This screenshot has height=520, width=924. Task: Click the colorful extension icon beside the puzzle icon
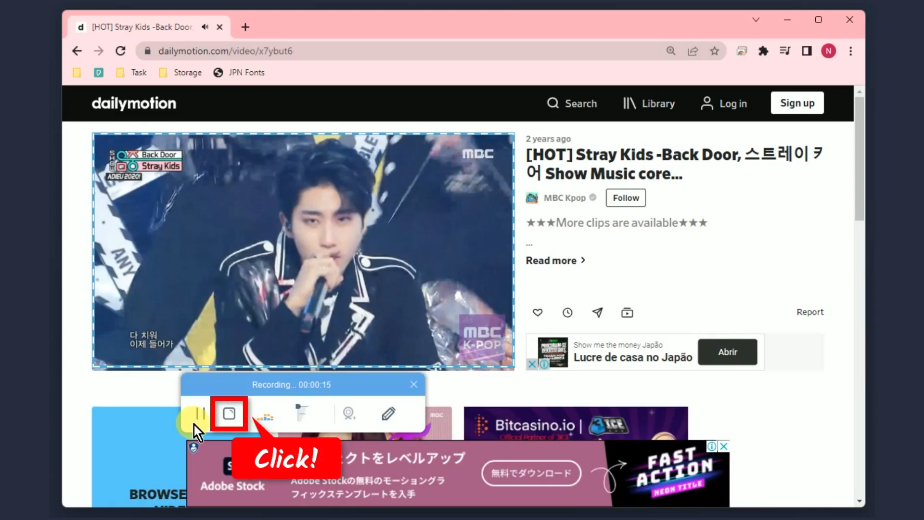[x=741, y=51]
